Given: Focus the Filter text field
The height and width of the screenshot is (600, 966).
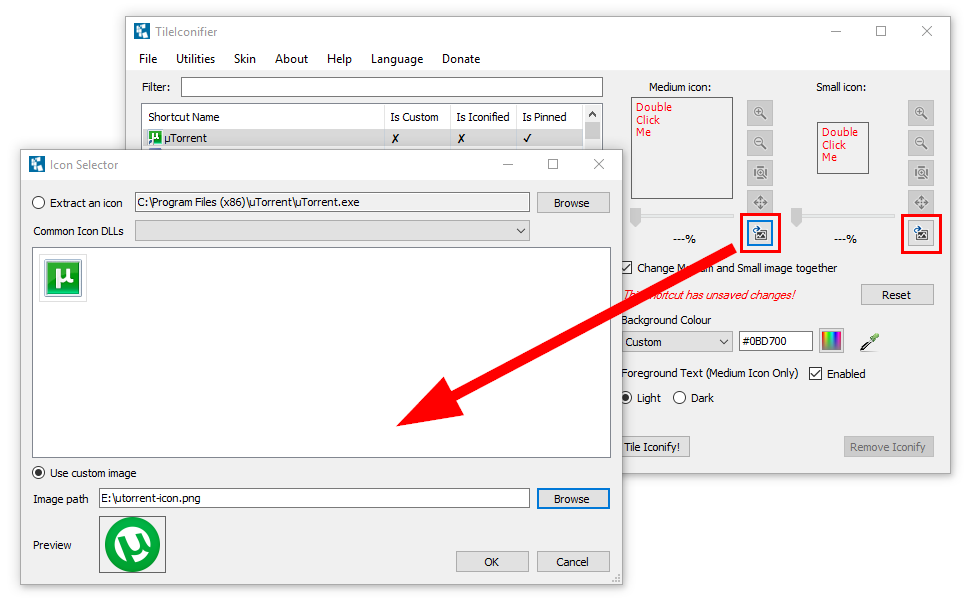Looking at the screenshot, I should click(392, 87).
